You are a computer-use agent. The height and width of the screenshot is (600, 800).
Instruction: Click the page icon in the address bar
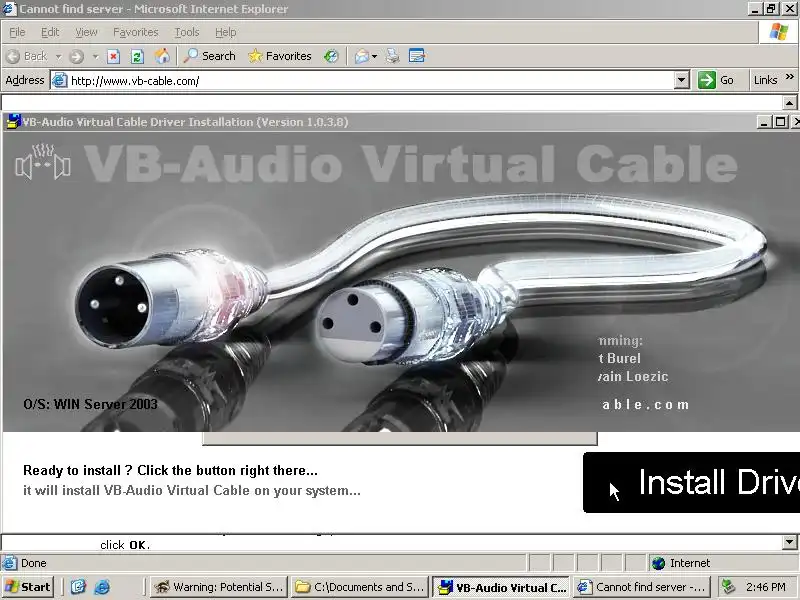[60, 81]
